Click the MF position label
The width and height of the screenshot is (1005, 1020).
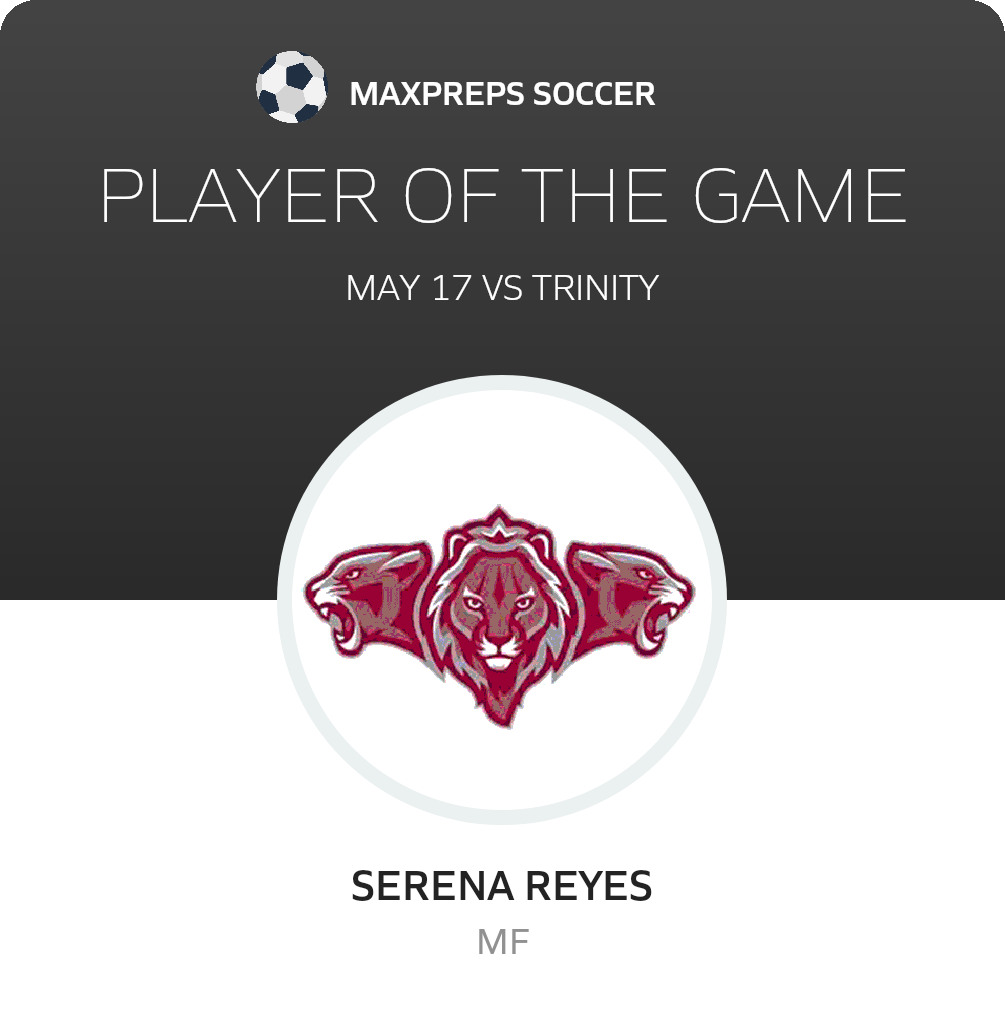tap(503, 943)
